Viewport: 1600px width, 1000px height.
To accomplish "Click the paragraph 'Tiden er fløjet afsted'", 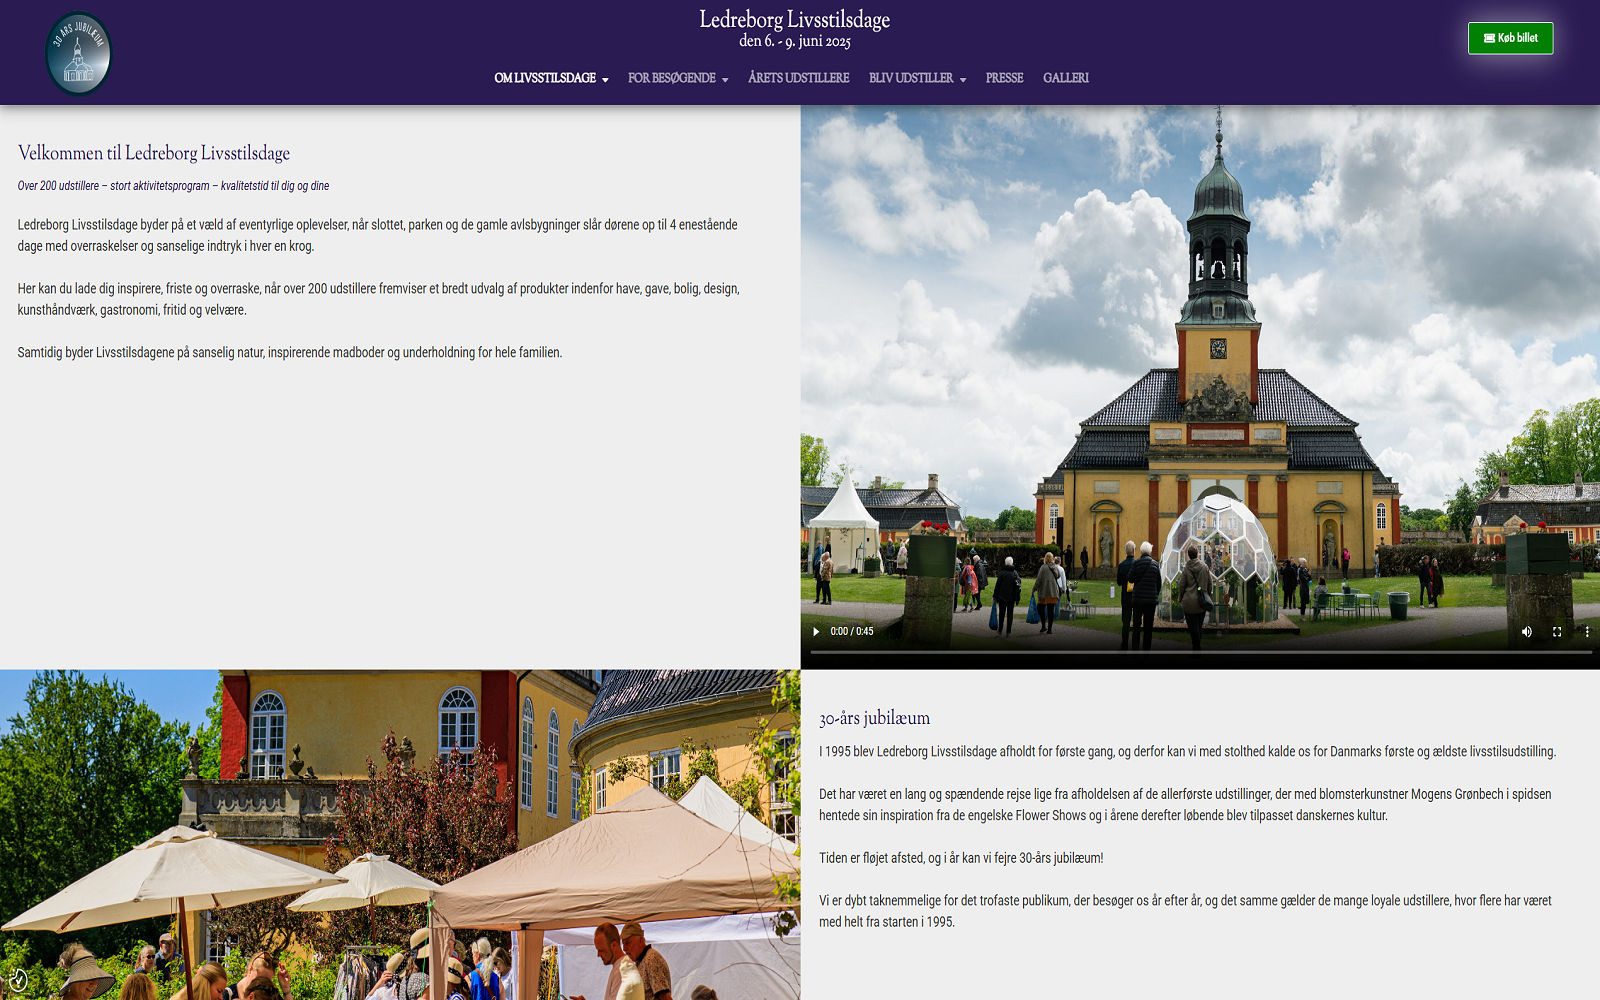I will click(x=961, y=858).
